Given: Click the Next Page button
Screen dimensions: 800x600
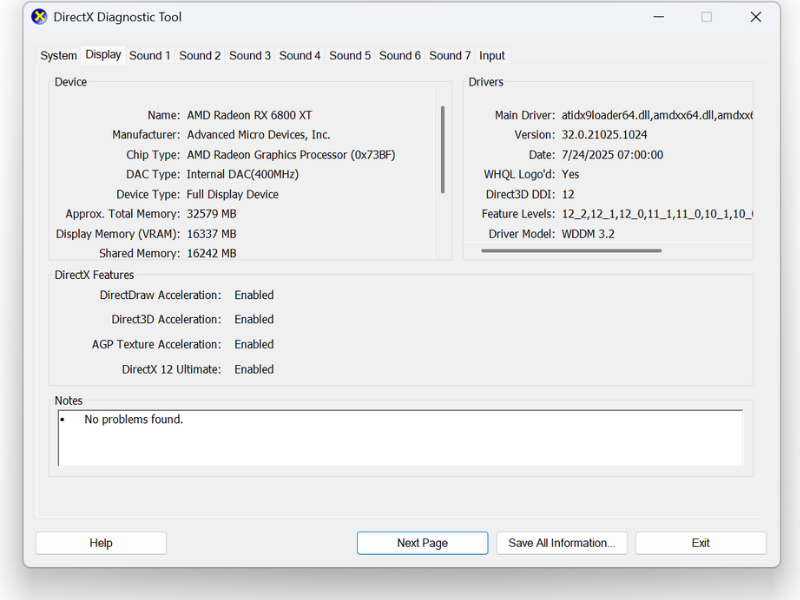Looking at the screenshot, I should tap(422, 543).
